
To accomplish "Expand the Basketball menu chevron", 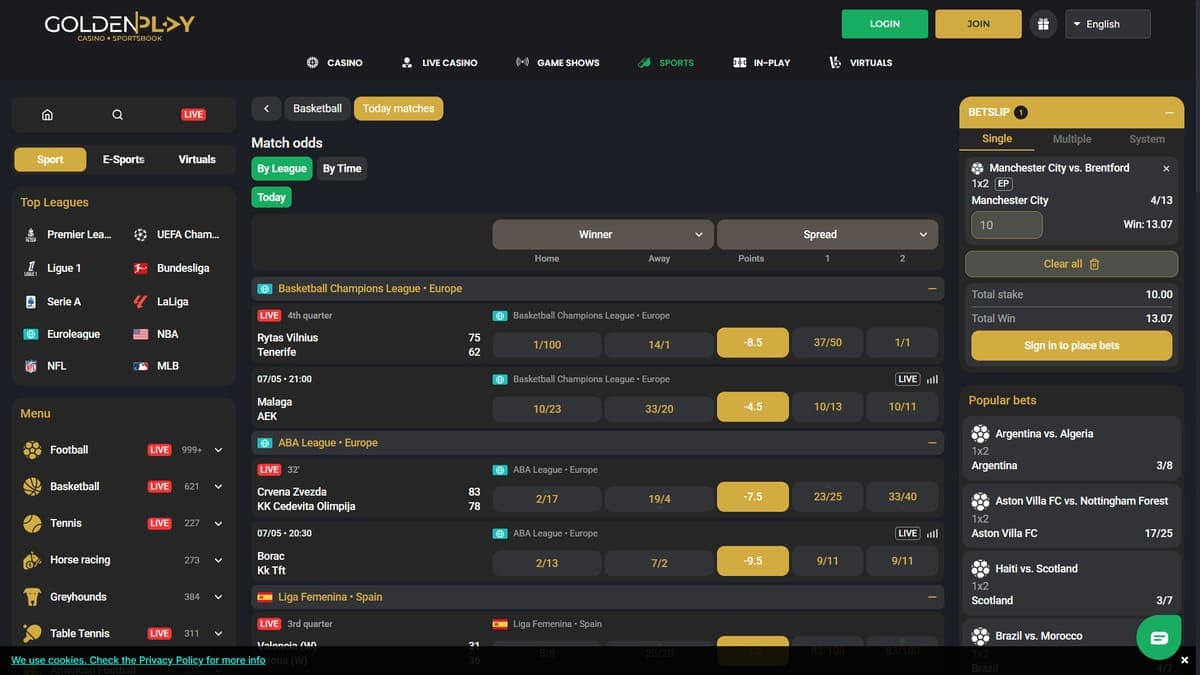I will click(x=218, y=487).
